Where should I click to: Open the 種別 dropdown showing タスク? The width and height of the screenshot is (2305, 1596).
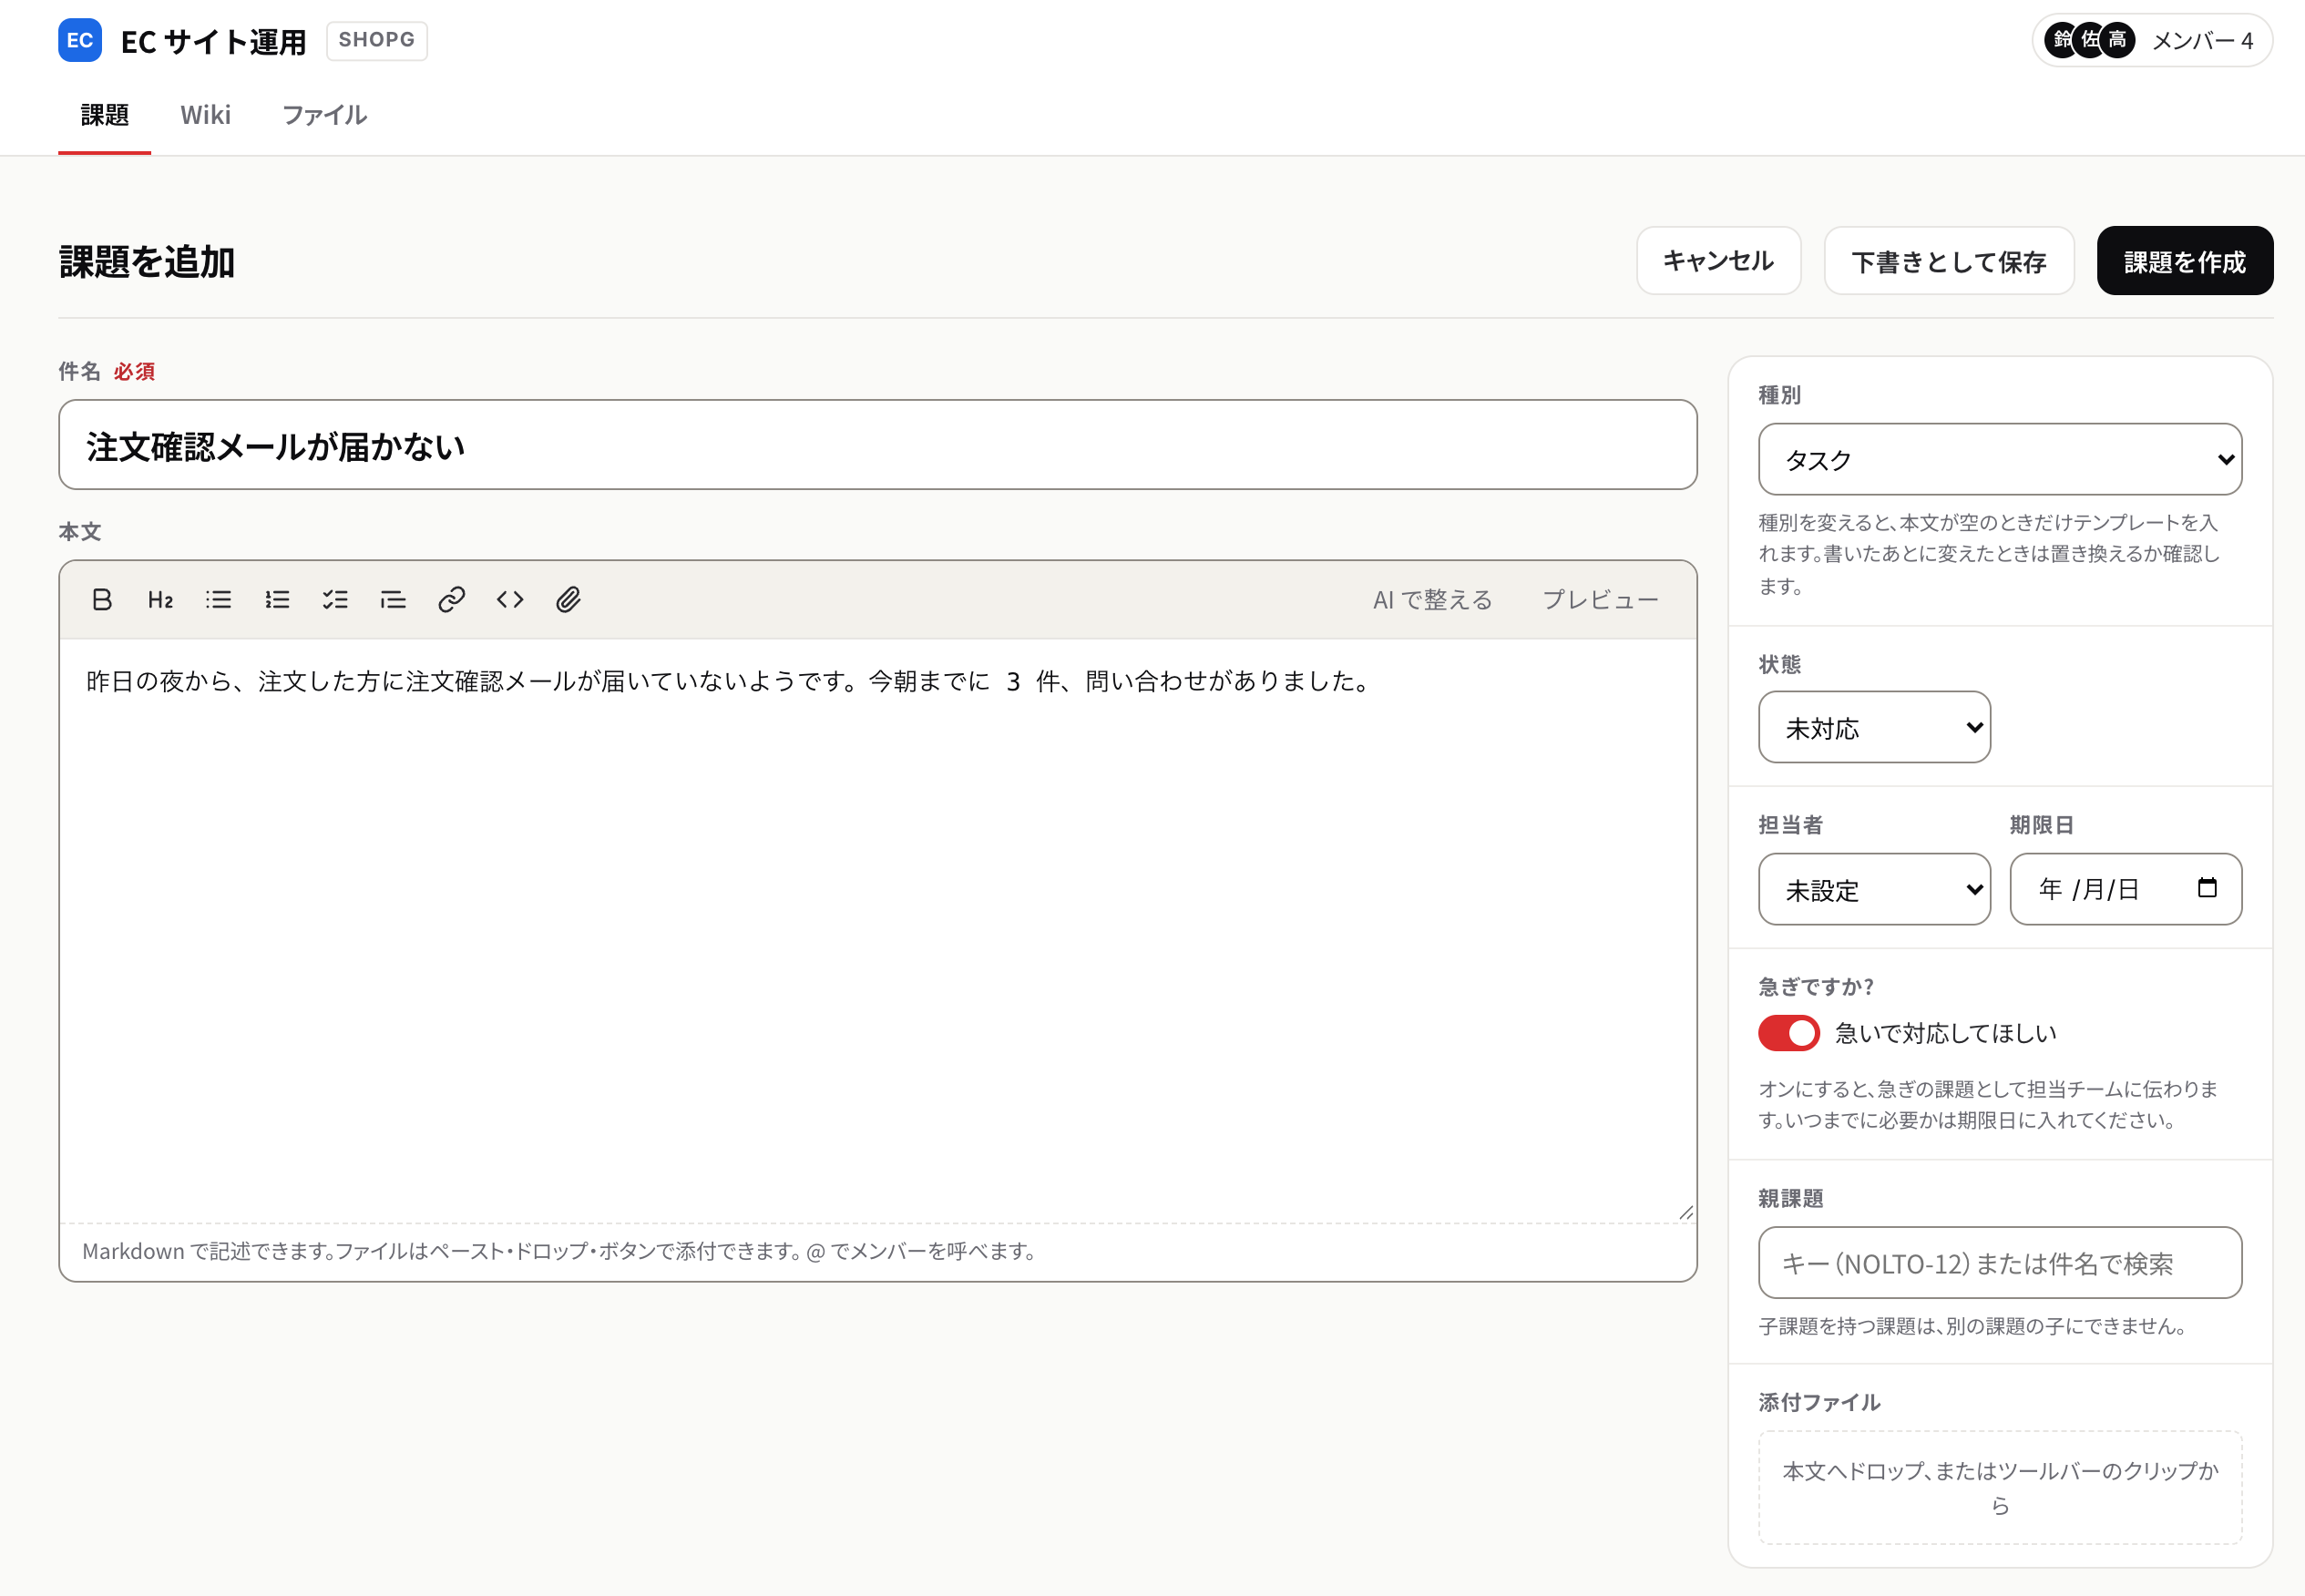2000,459
